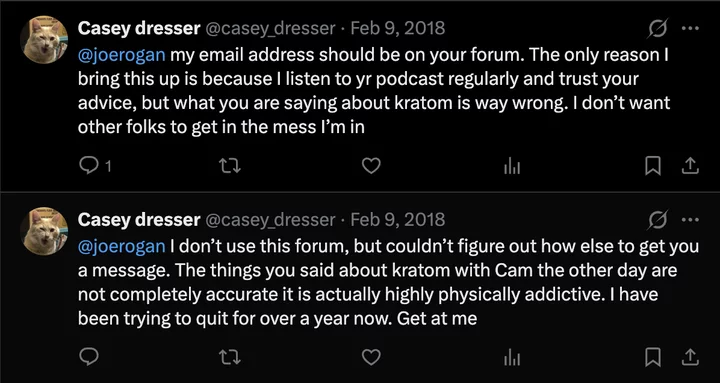Screen dimensions: 720x383
Task: Open Grok slash icon on first tweet
Action: (x=658, y=29)
